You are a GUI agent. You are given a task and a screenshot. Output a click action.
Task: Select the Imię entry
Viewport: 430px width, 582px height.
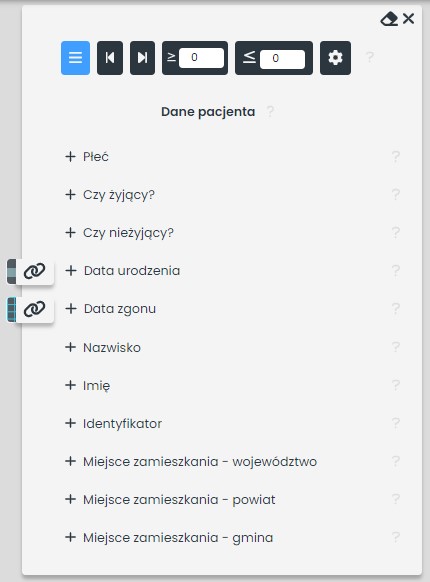[x=87, y=385]
